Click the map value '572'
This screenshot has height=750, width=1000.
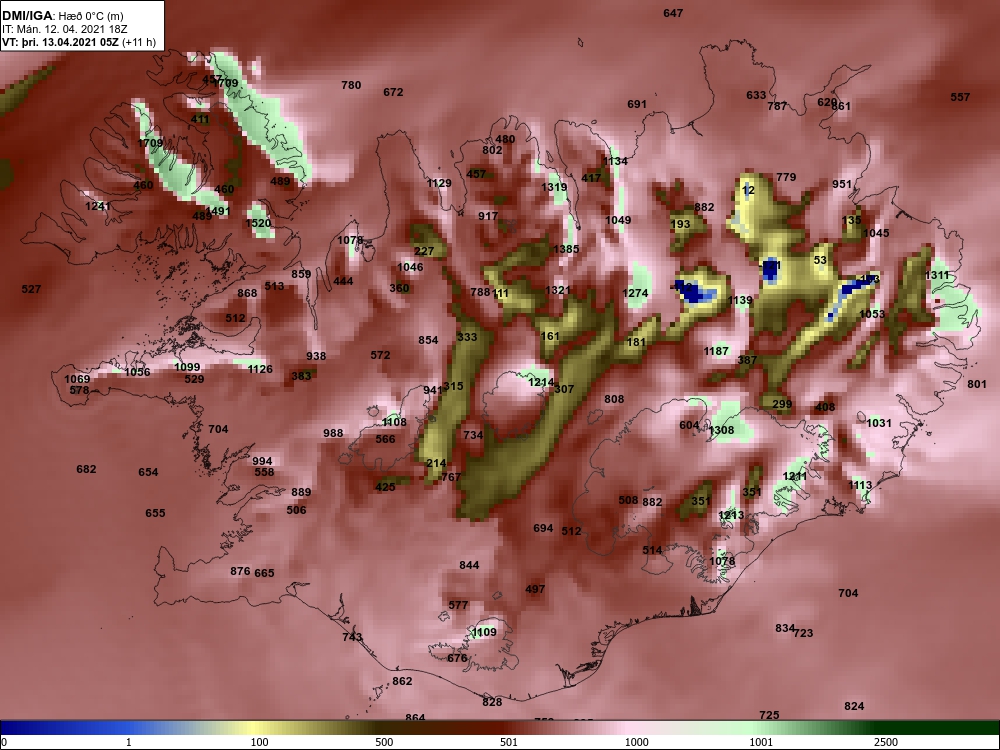pos(380,355)
